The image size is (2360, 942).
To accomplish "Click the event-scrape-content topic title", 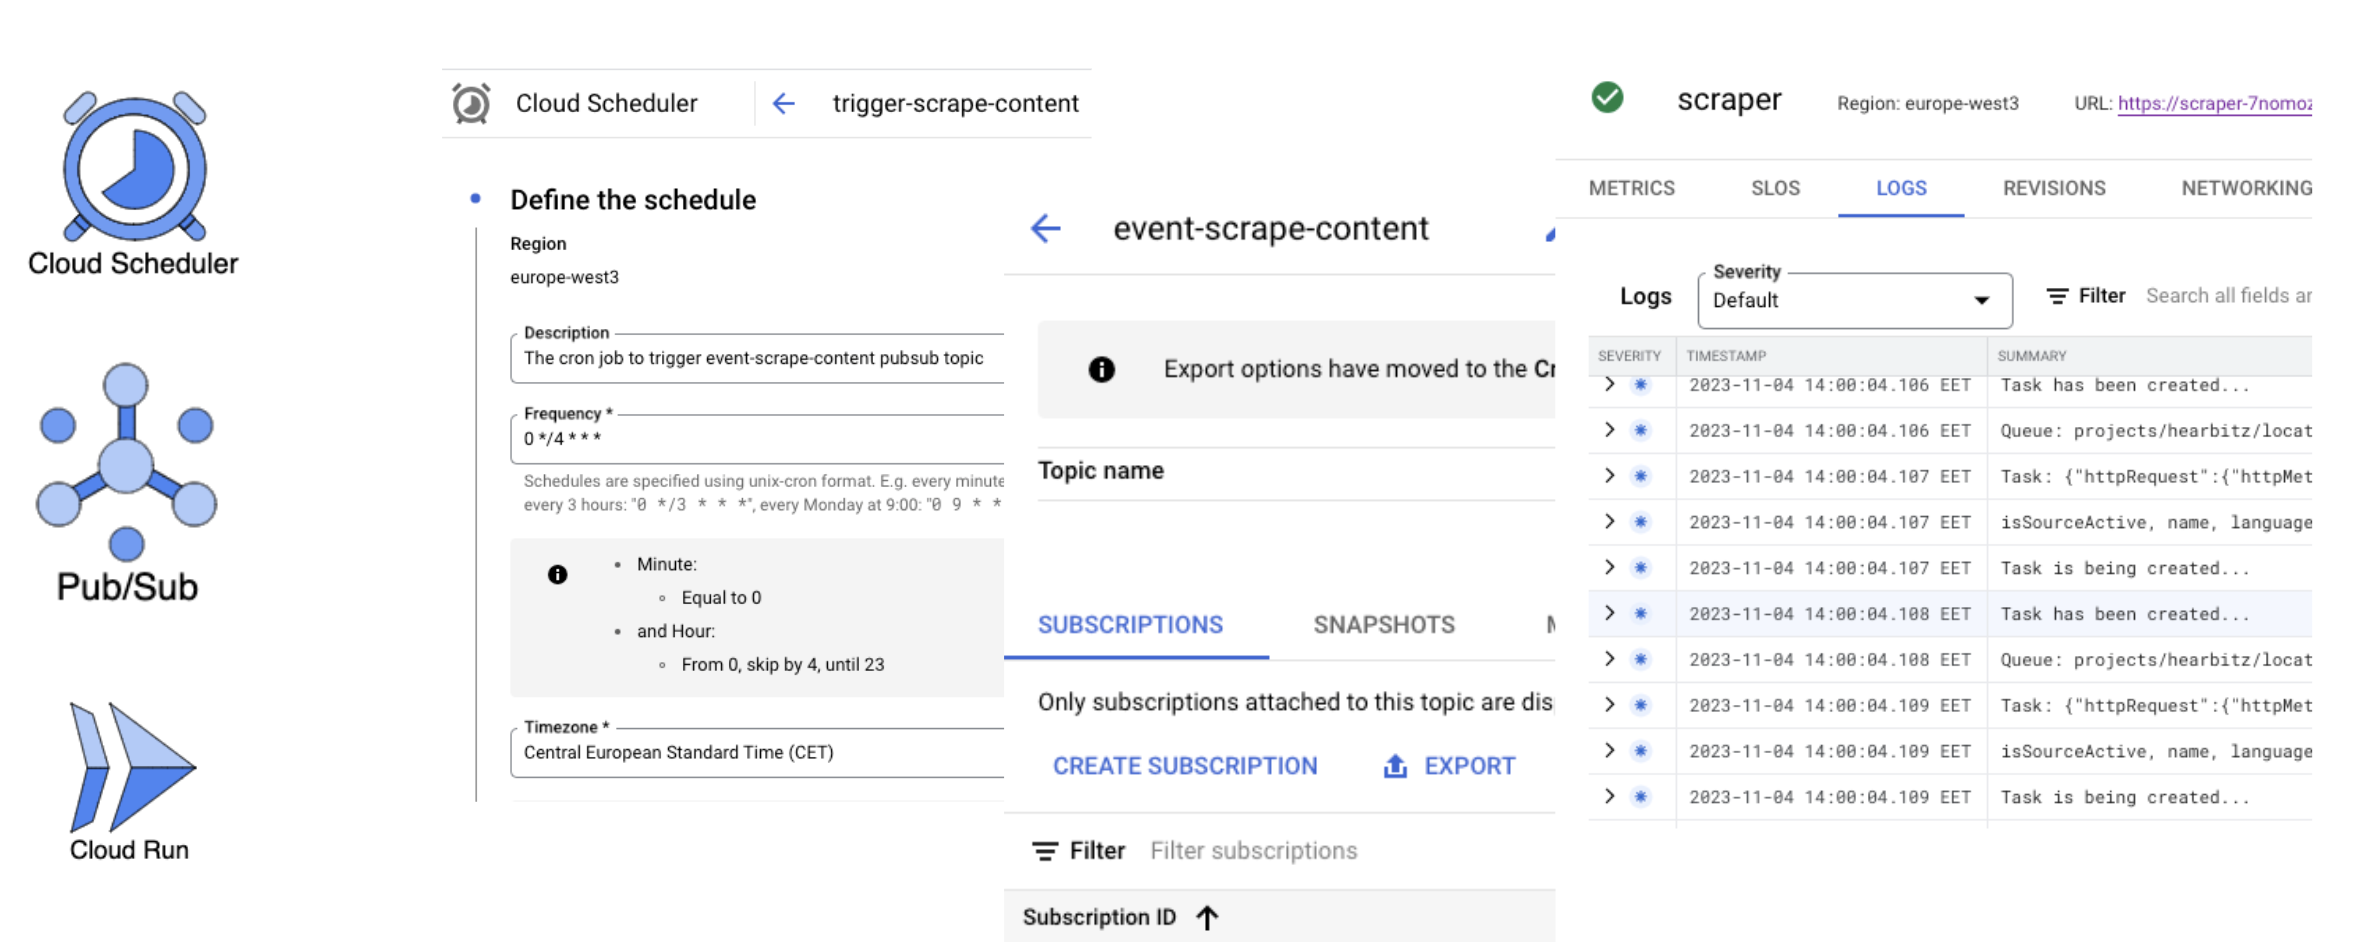I will [1270, 228].
